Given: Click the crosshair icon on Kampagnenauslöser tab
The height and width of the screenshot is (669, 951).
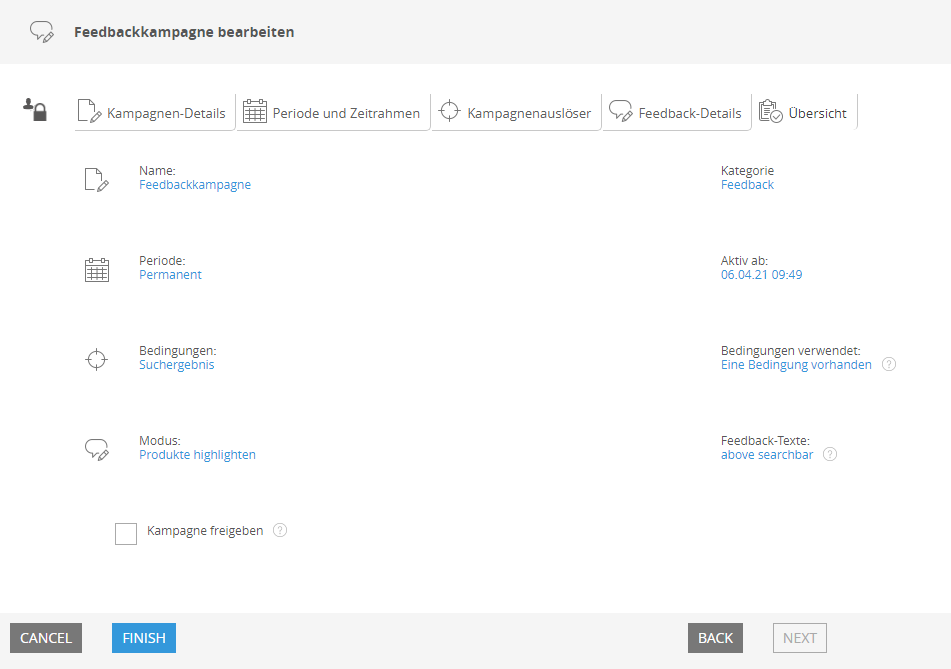Looking at the screenshot, I should coord(449,111).
